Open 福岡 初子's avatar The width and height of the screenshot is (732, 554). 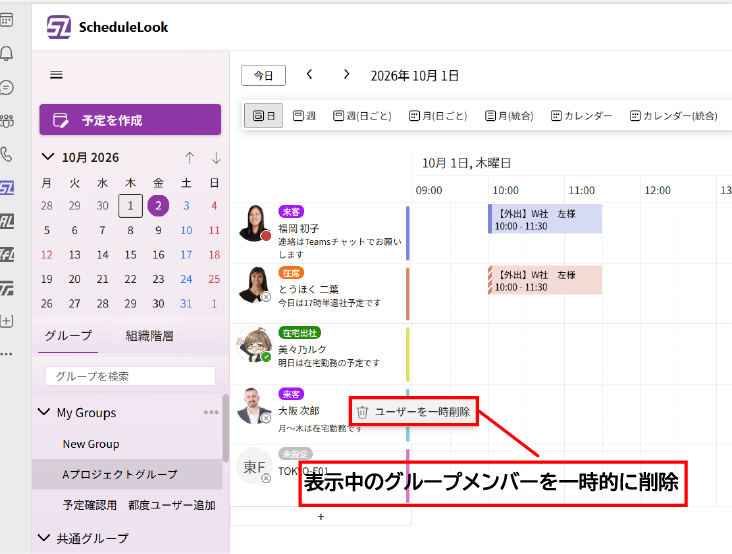254,223
